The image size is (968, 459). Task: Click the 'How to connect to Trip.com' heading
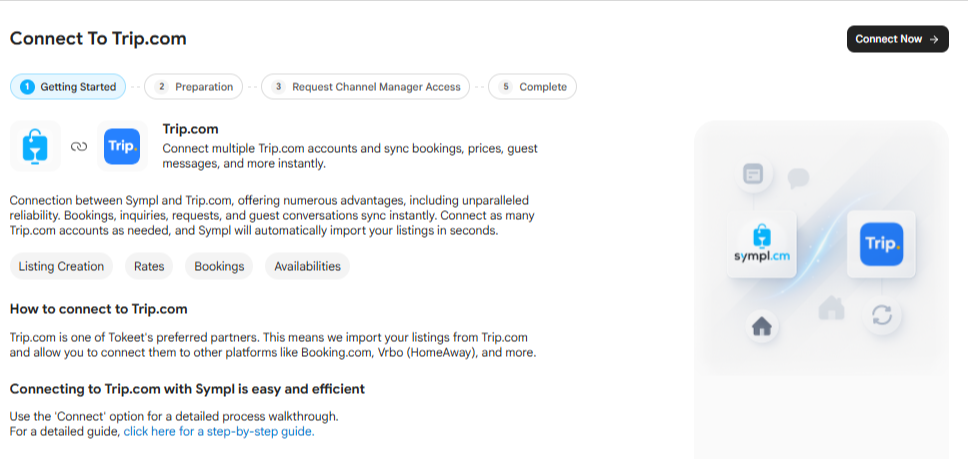(99, 308)
